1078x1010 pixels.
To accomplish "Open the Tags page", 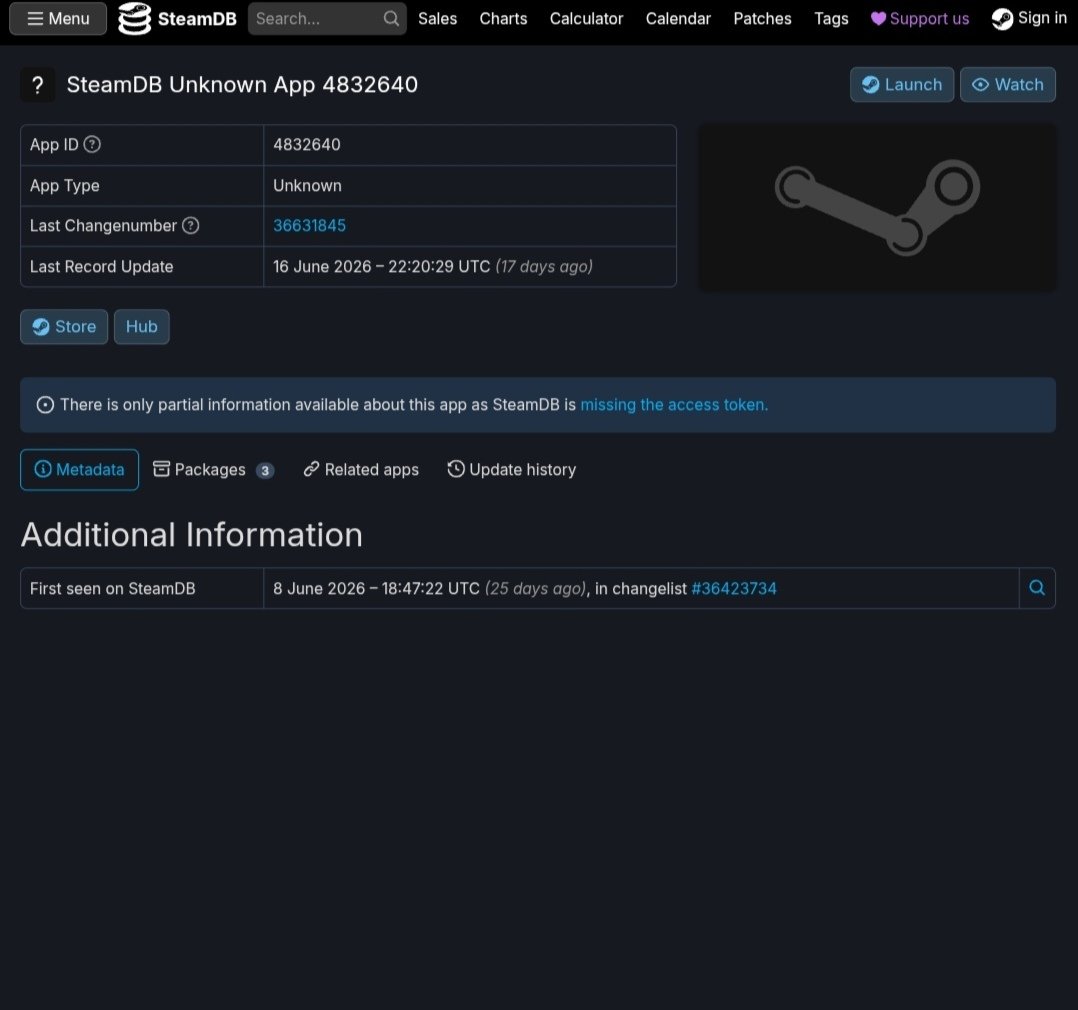I will (x=831, y=19).
